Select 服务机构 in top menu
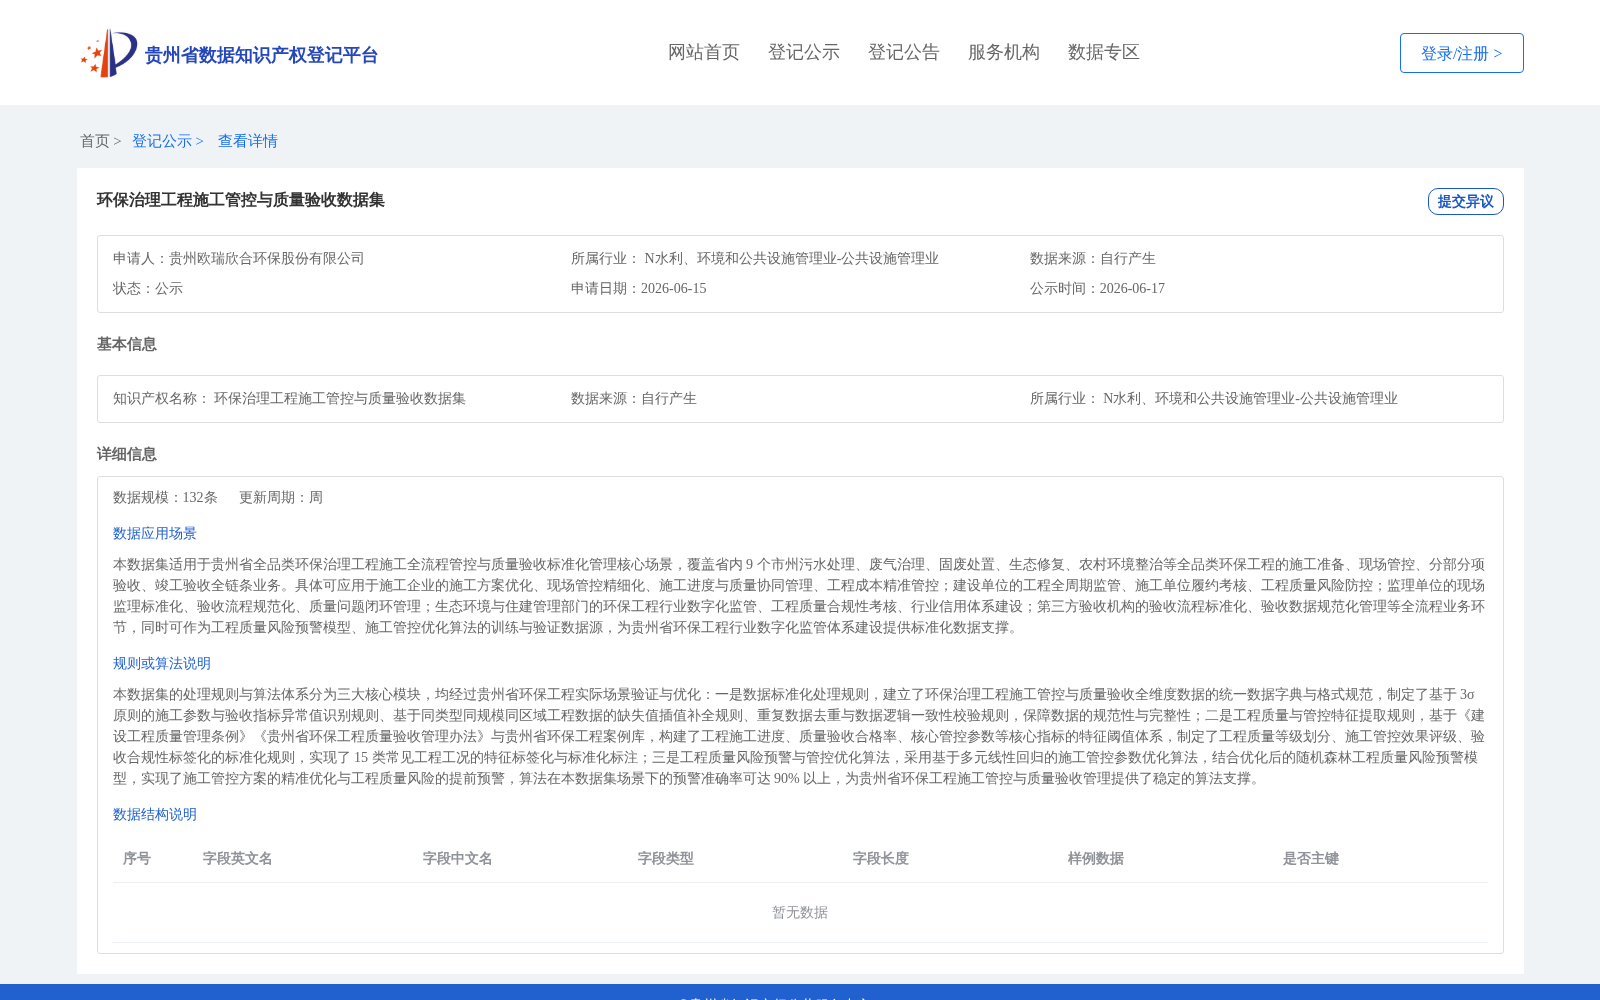The height and width of the screenshot is (1000, 1600). [1004, 52]
